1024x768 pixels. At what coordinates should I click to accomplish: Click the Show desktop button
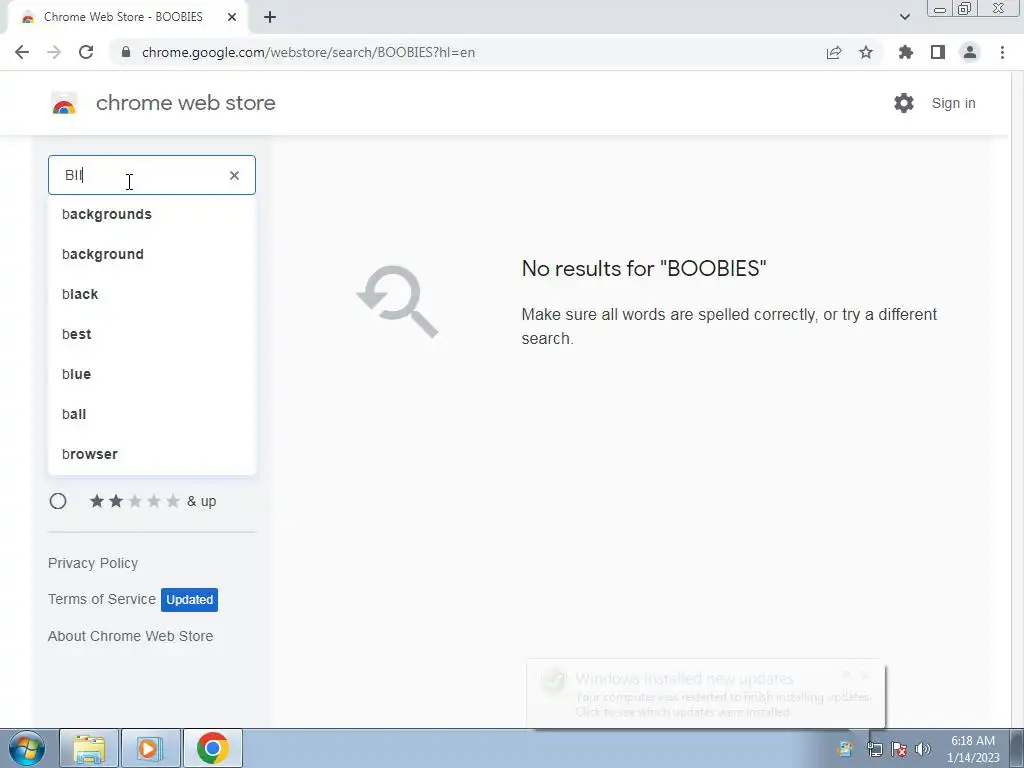tap(1017, 748)
